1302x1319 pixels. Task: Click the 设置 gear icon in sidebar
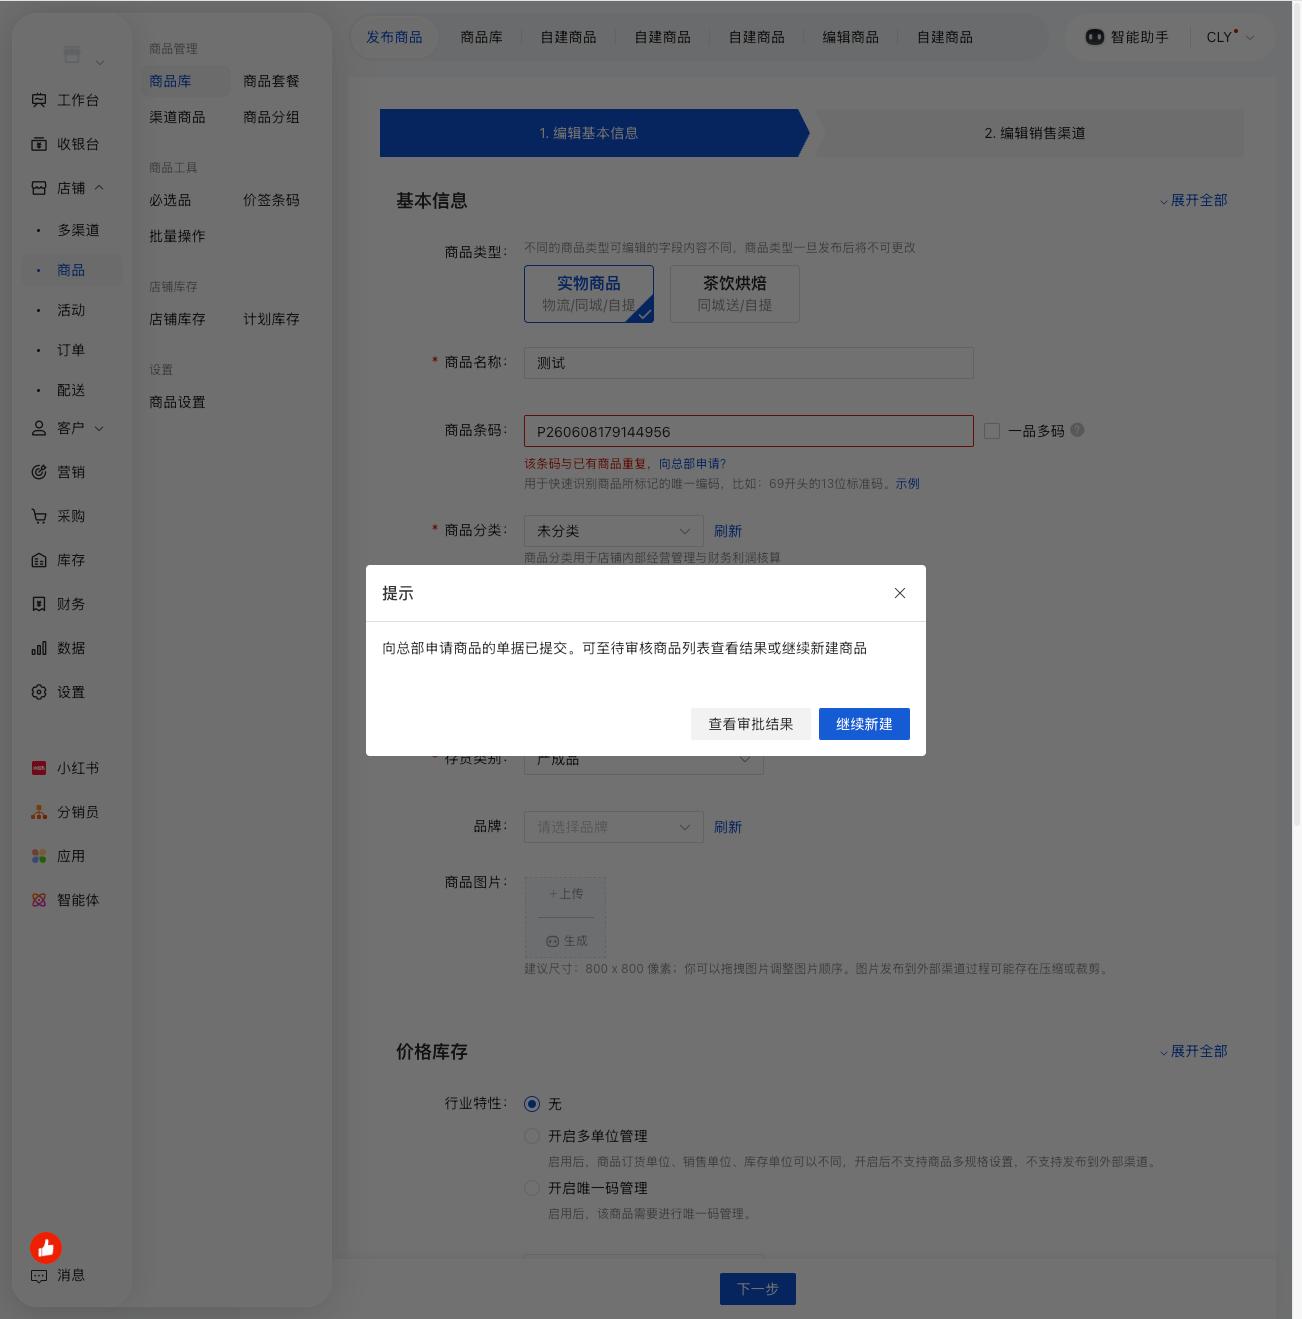tap(39, 692)
